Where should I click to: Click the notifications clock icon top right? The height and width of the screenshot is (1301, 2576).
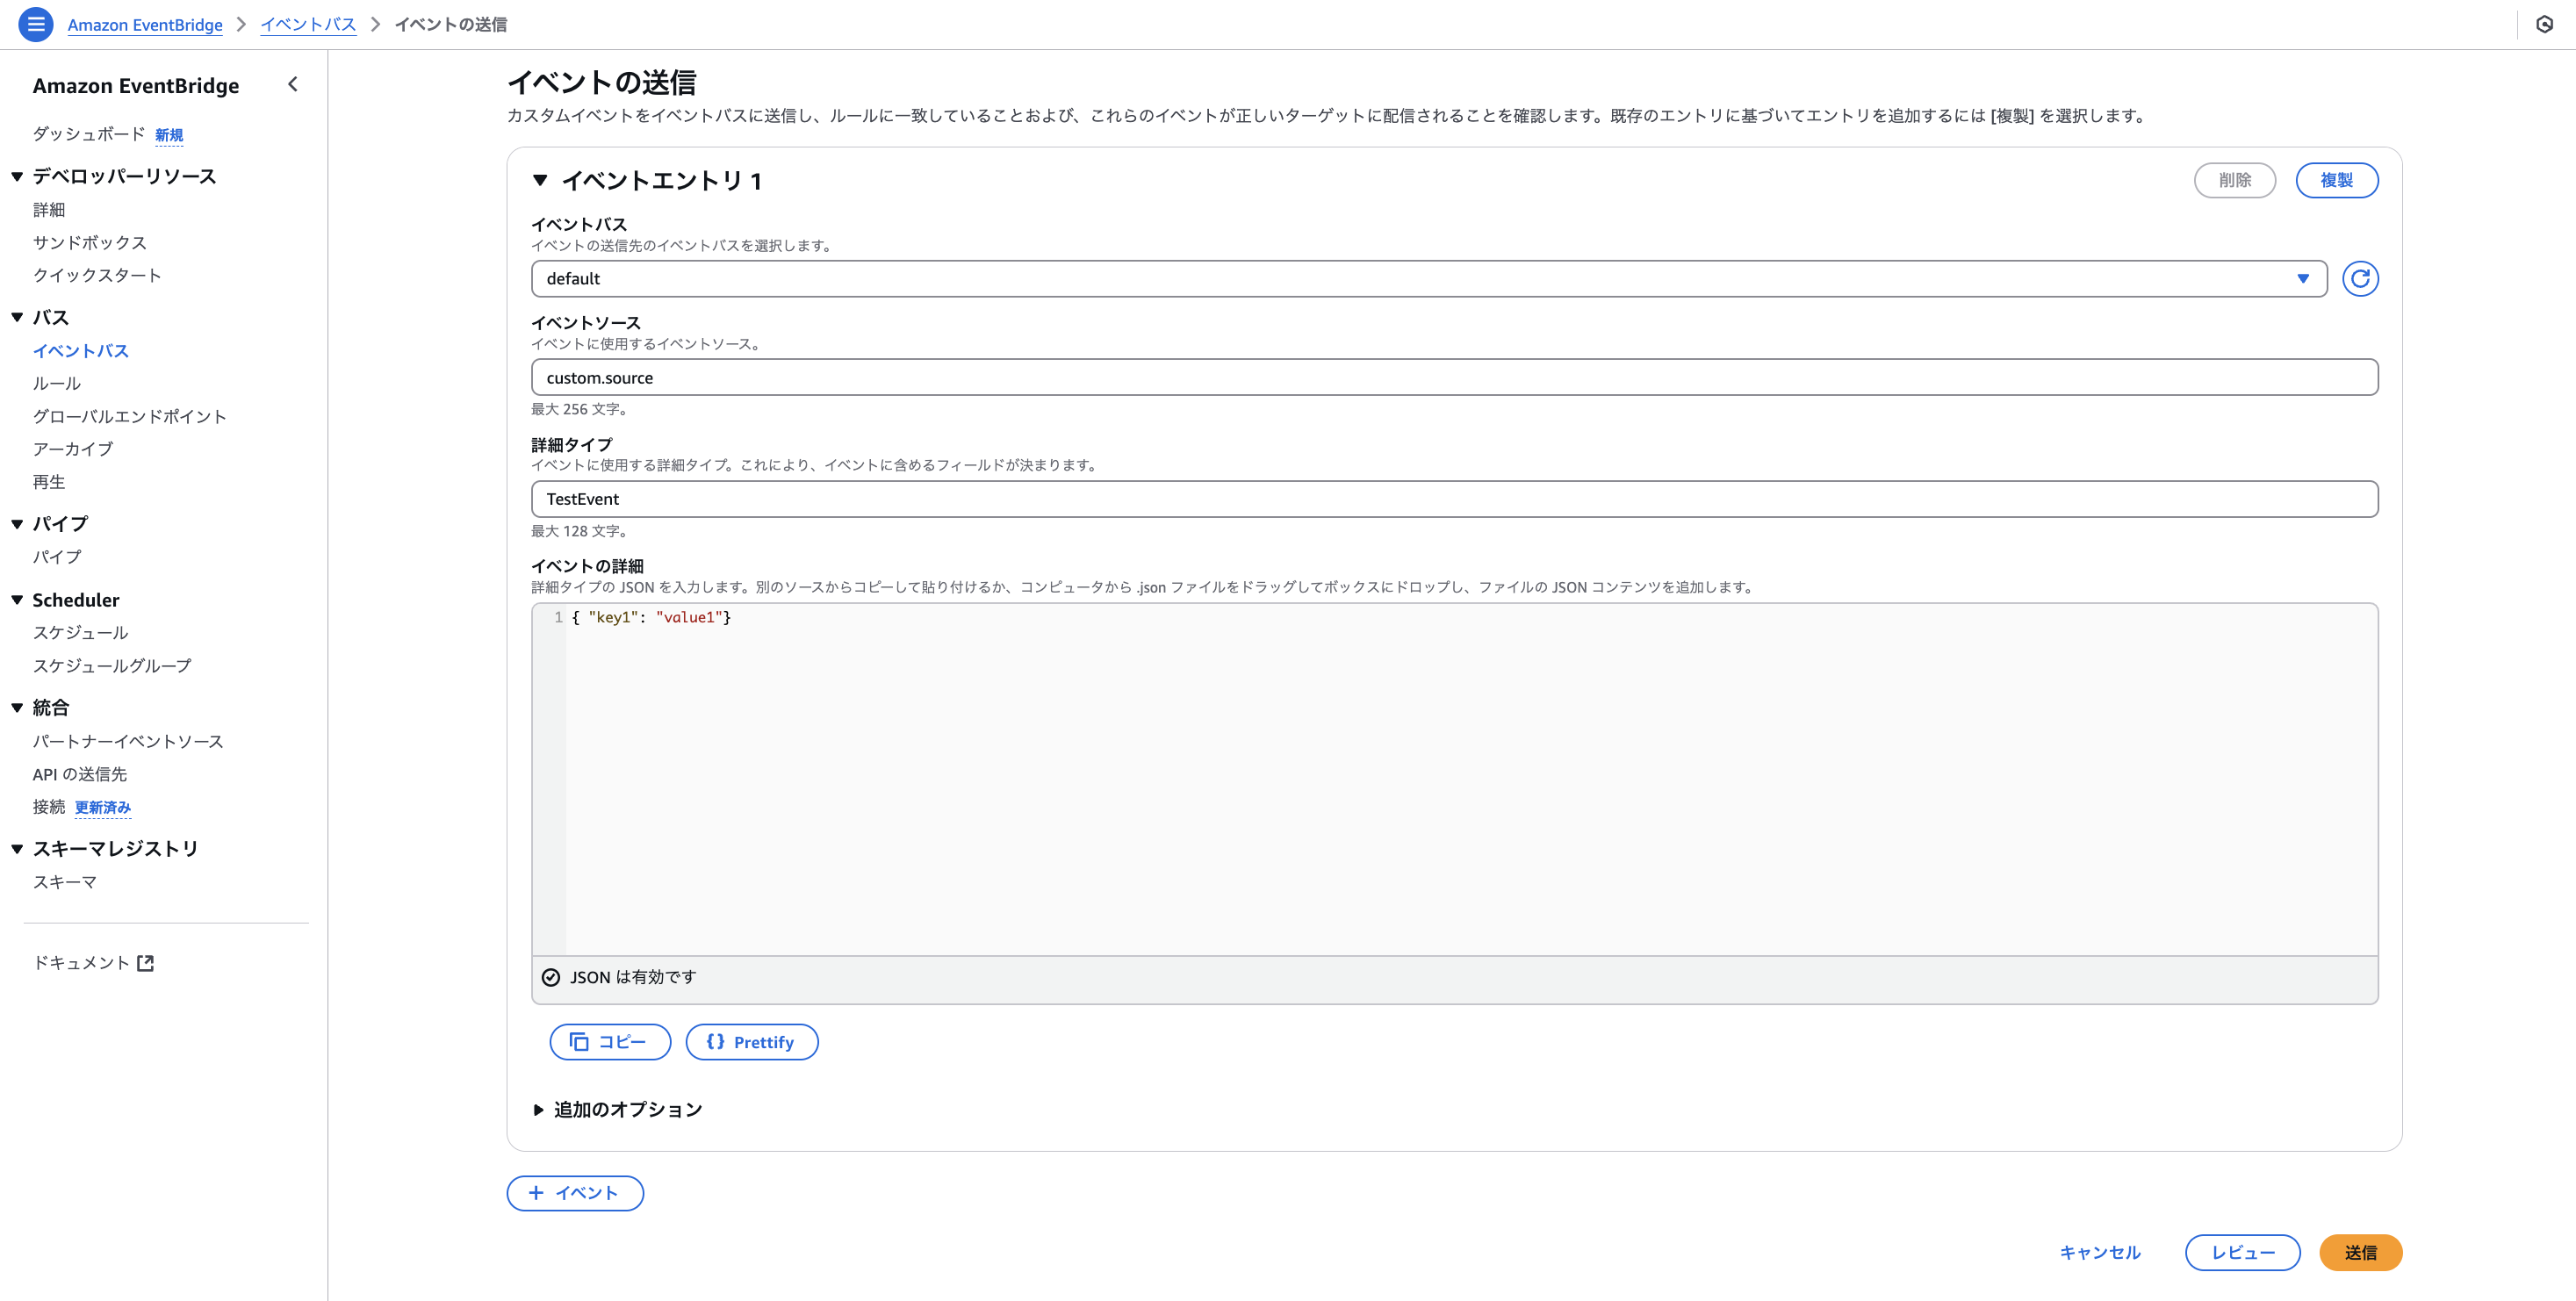(x=2545, y=24)
